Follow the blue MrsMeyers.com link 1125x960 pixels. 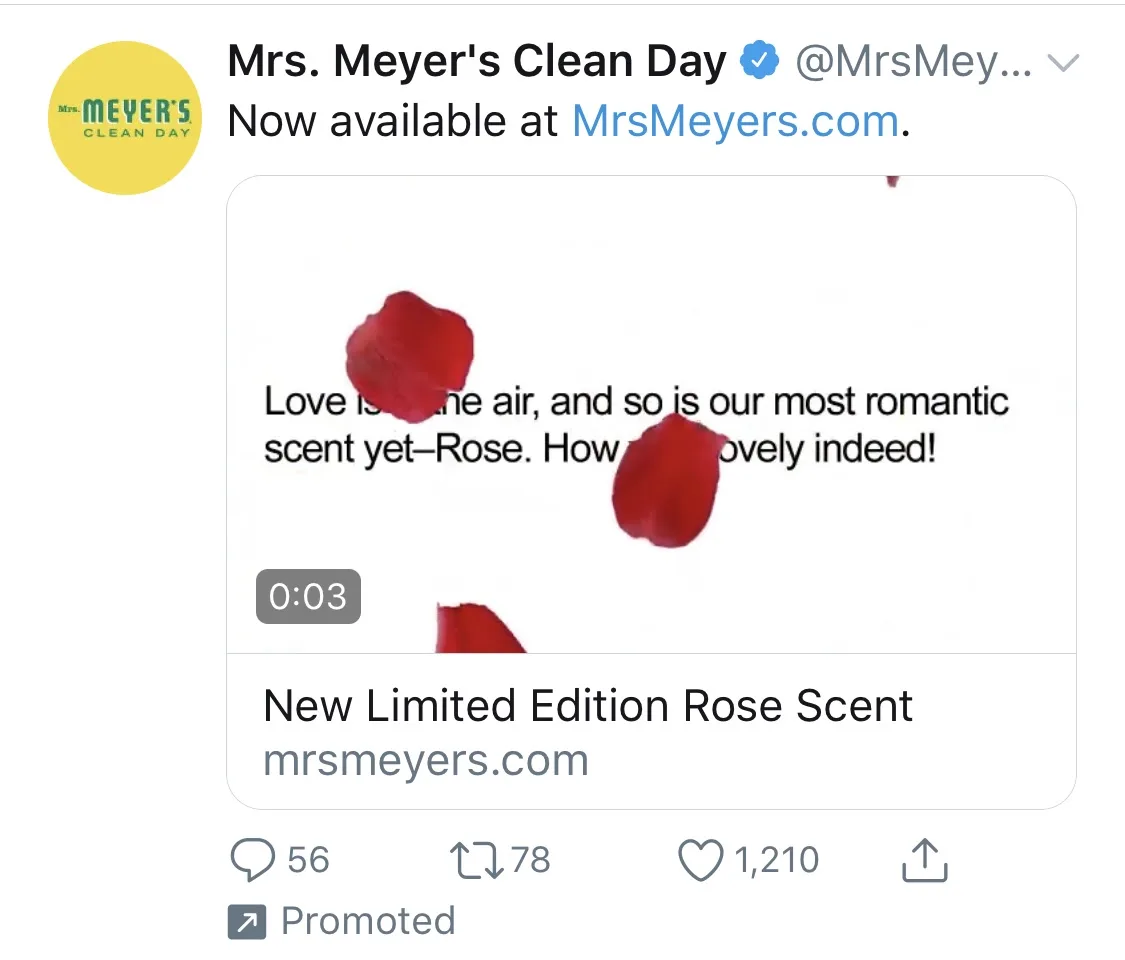point(736,121)
